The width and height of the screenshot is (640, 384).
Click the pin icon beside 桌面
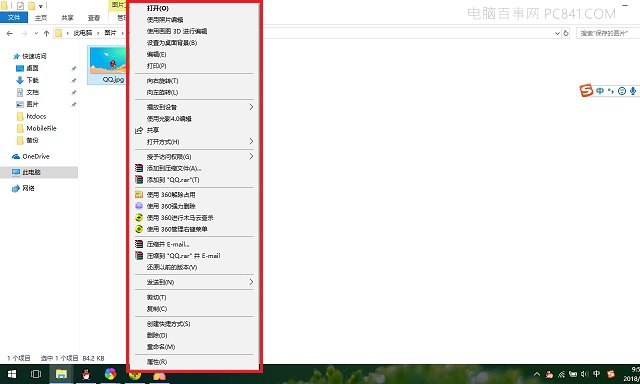click(x=73, y=69)
